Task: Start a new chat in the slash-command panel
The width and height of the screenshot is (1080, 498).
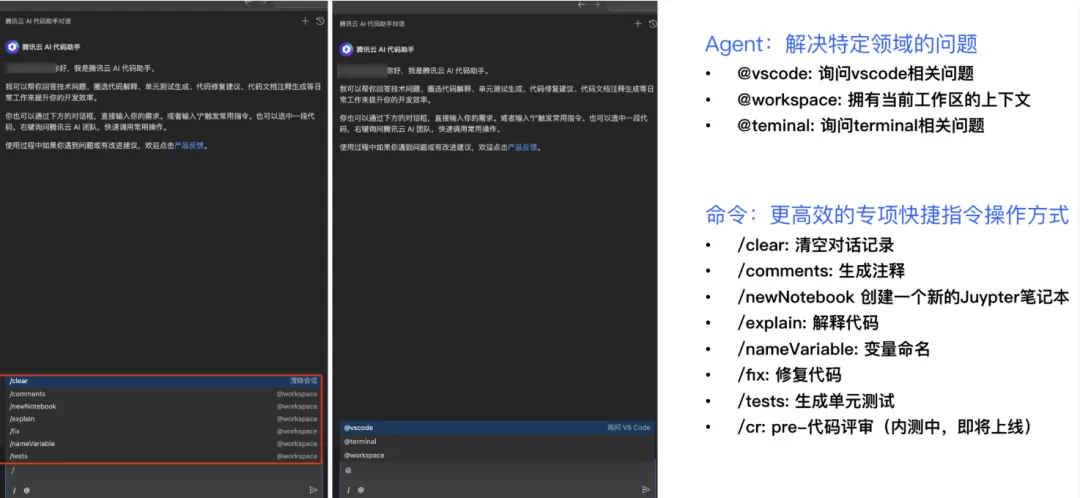Action: pos(305,21)
